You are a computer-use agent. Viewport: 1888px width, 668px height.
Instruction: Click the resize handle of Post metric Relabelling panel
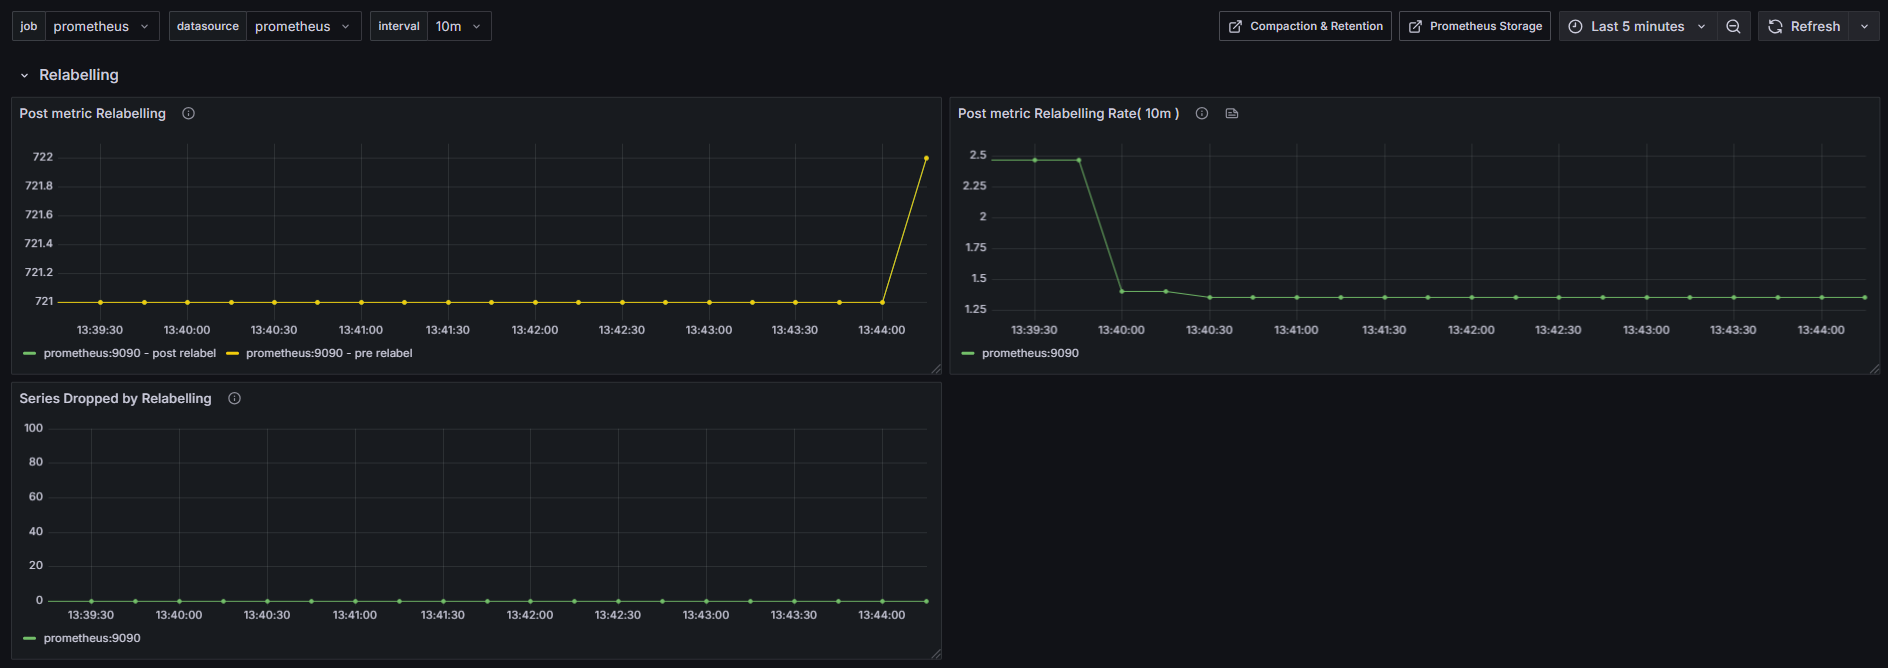coord(936,369)
